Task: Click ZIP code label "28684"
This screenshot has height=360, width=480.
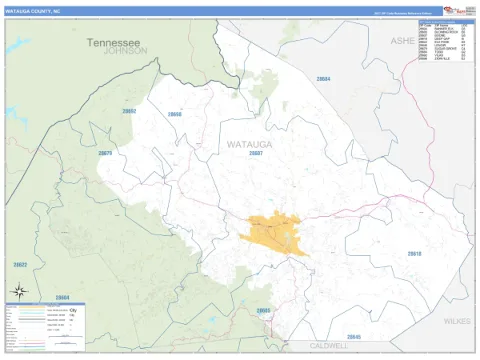Action: [x=323, y=79]
